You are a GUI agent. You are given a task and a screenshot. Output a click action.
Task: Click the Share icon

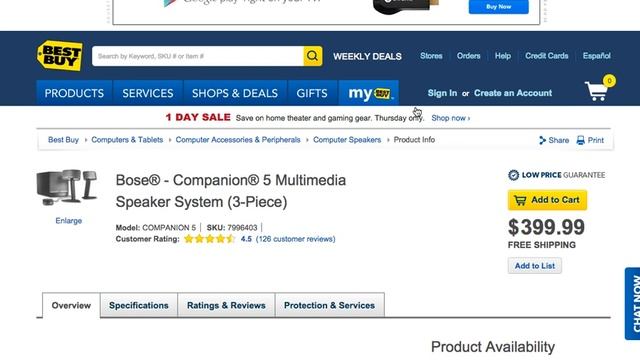click(542, 140)
